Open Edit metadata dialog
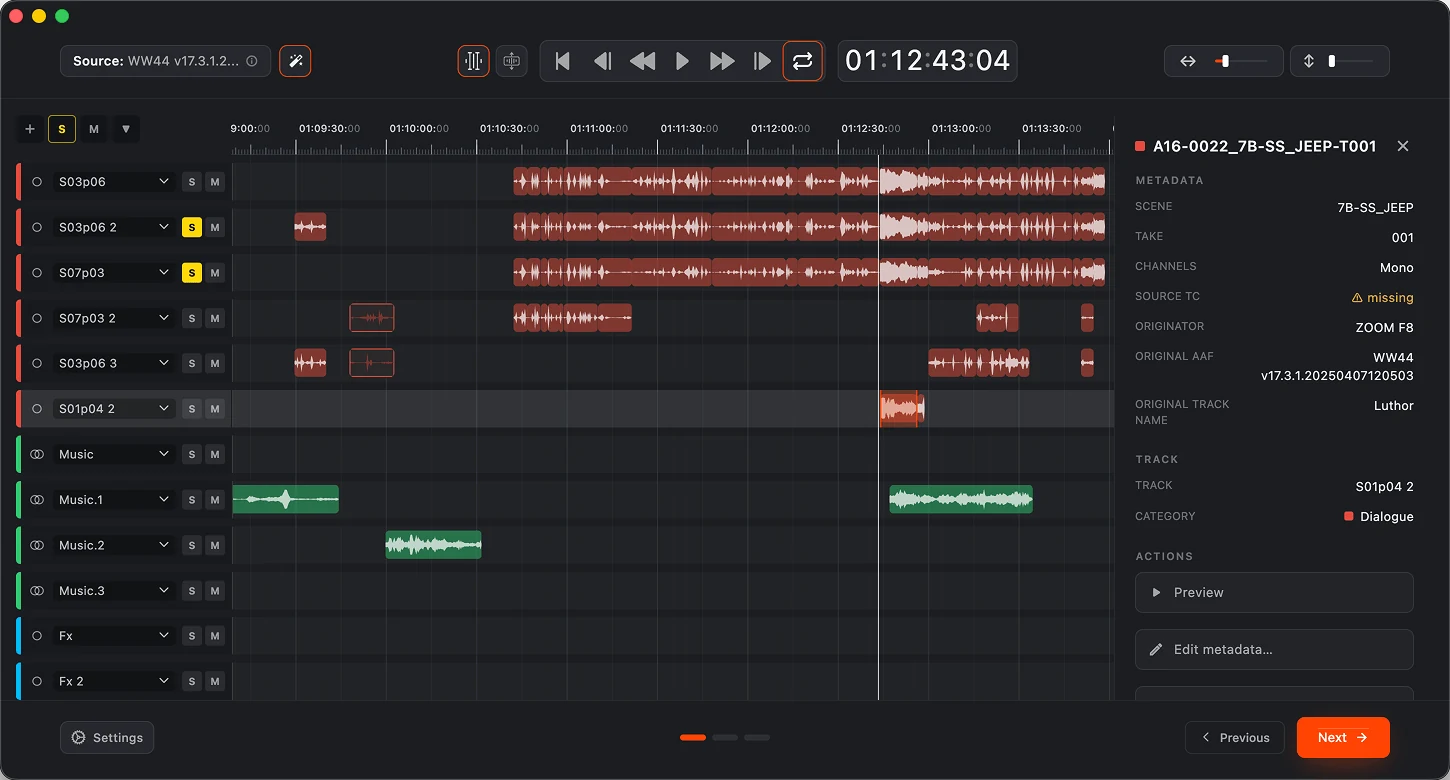Viewport: 1450px width, 780px height. click(1274, 649)
